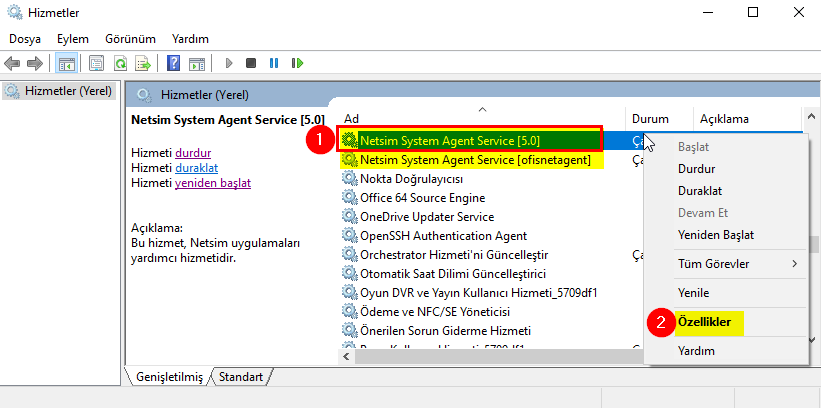
Task: Sort by the Ad column header
Action: point(482,119)
